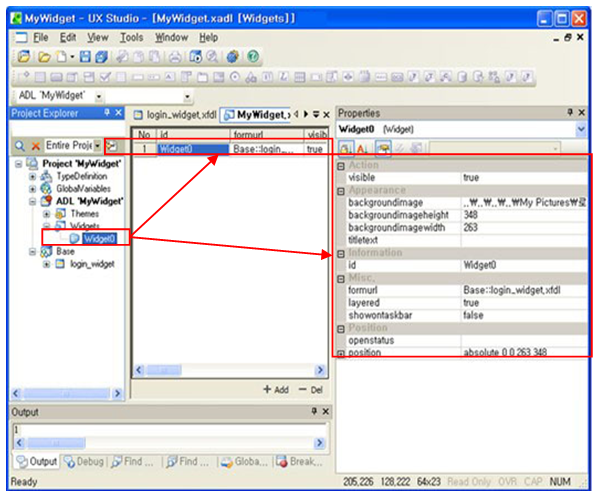Select the text 'A' static component icon
The width and height of the screenshot is (597, 496).
(x=170, y=77)
